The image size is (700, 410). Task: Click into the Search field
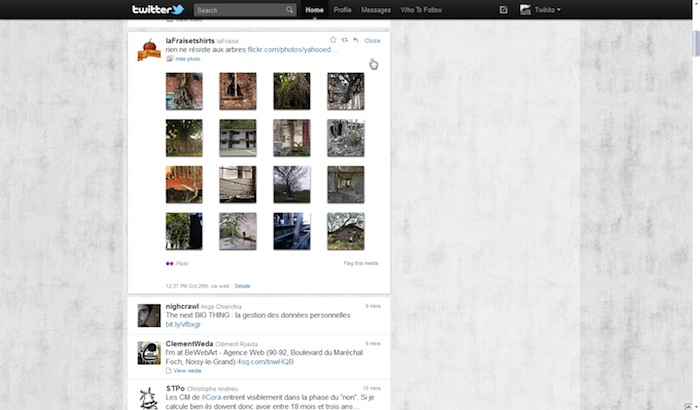tap(239, 10)
